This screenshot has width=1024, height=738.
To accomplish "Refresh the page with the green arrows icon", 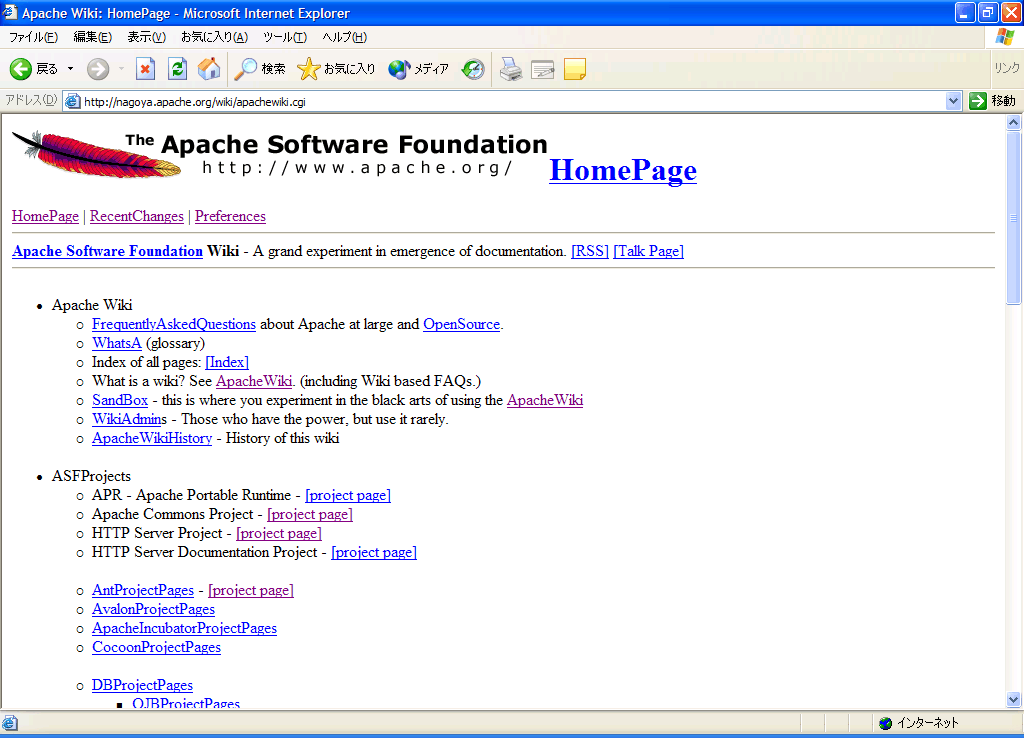I will [x=177, y=69].
